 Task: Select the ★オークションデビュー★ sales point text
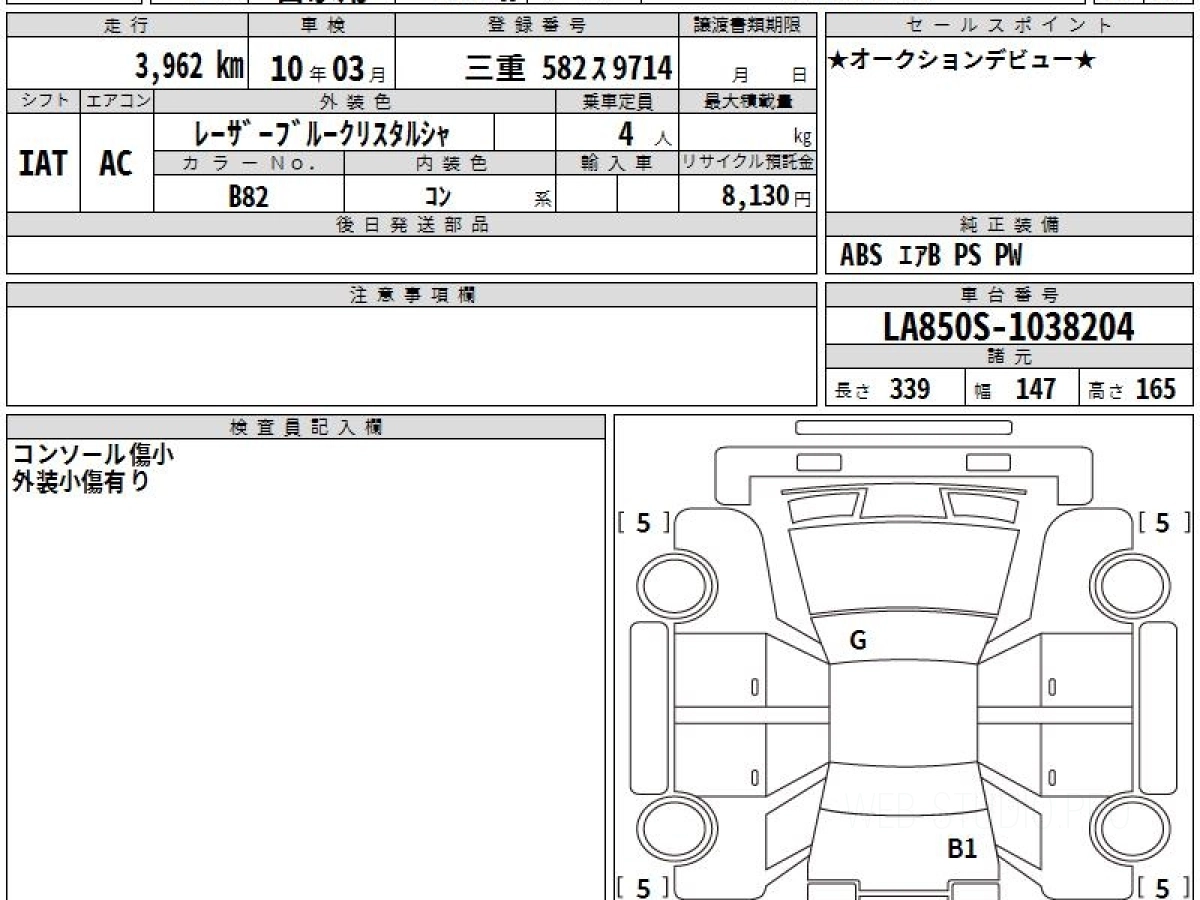(962, 61)
